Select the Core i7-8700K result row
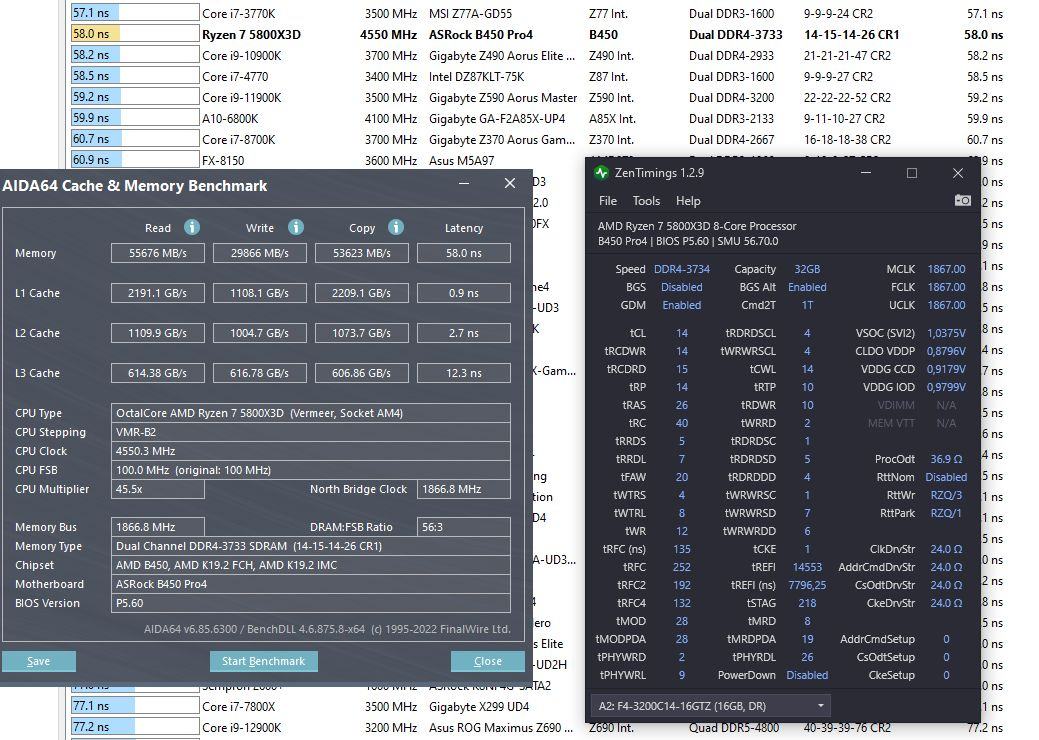The height and width of the screenshot is (740, 1039). click(x=537, y=140)
